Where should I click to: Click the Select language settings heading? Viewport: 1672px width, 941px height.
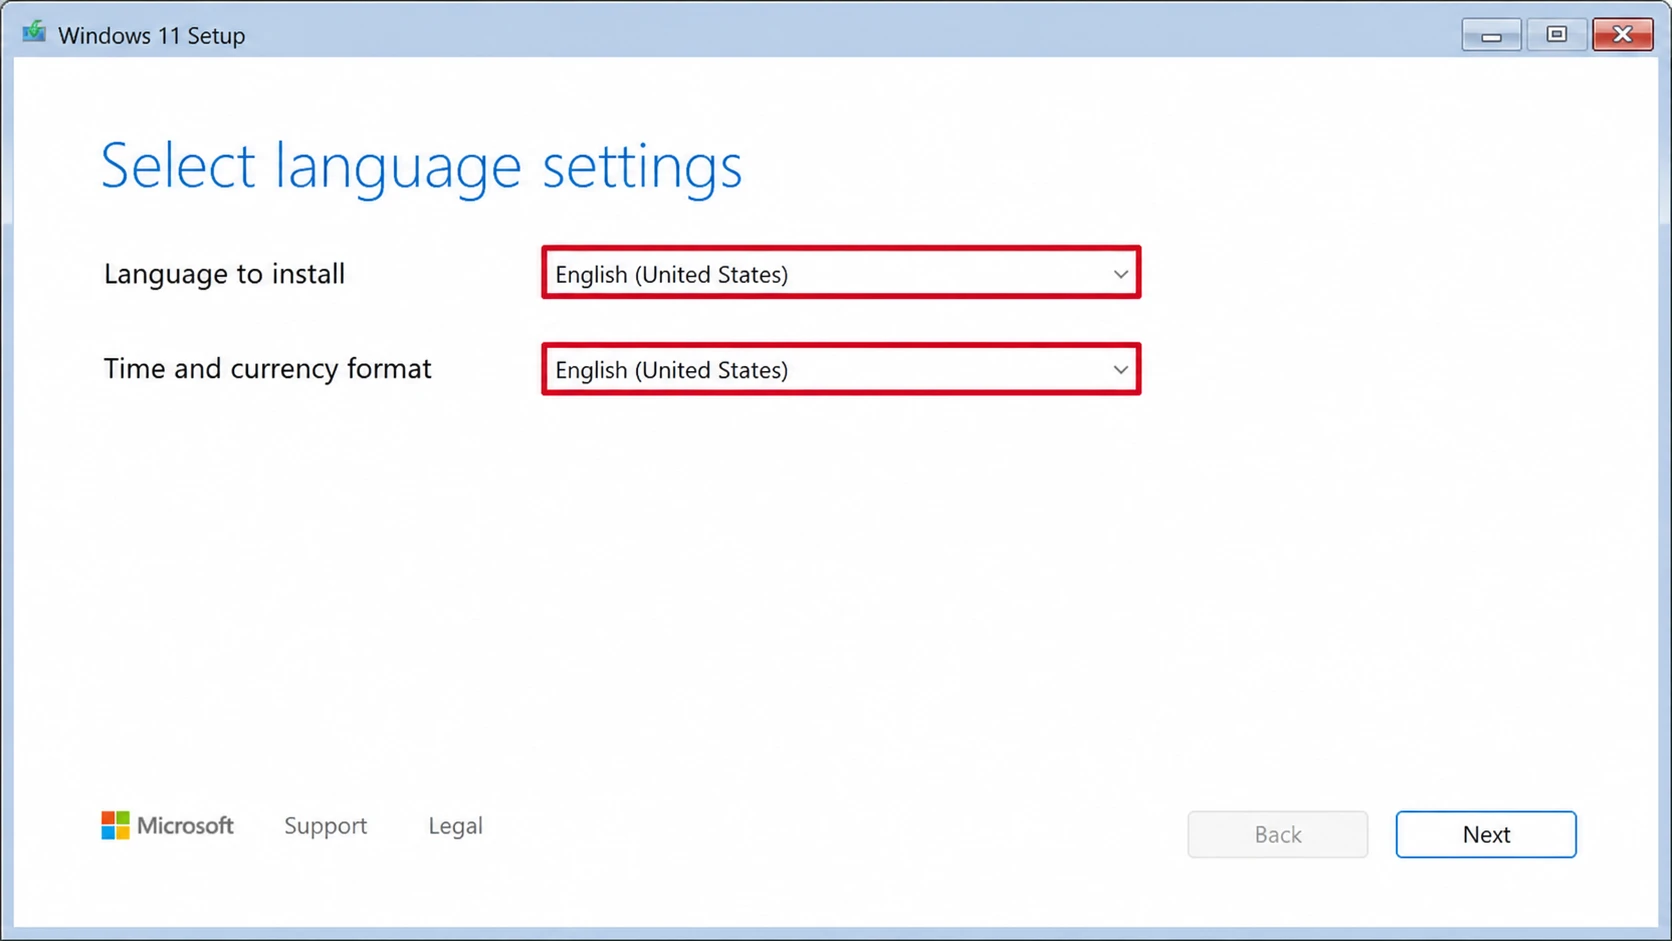coord(421,166)
